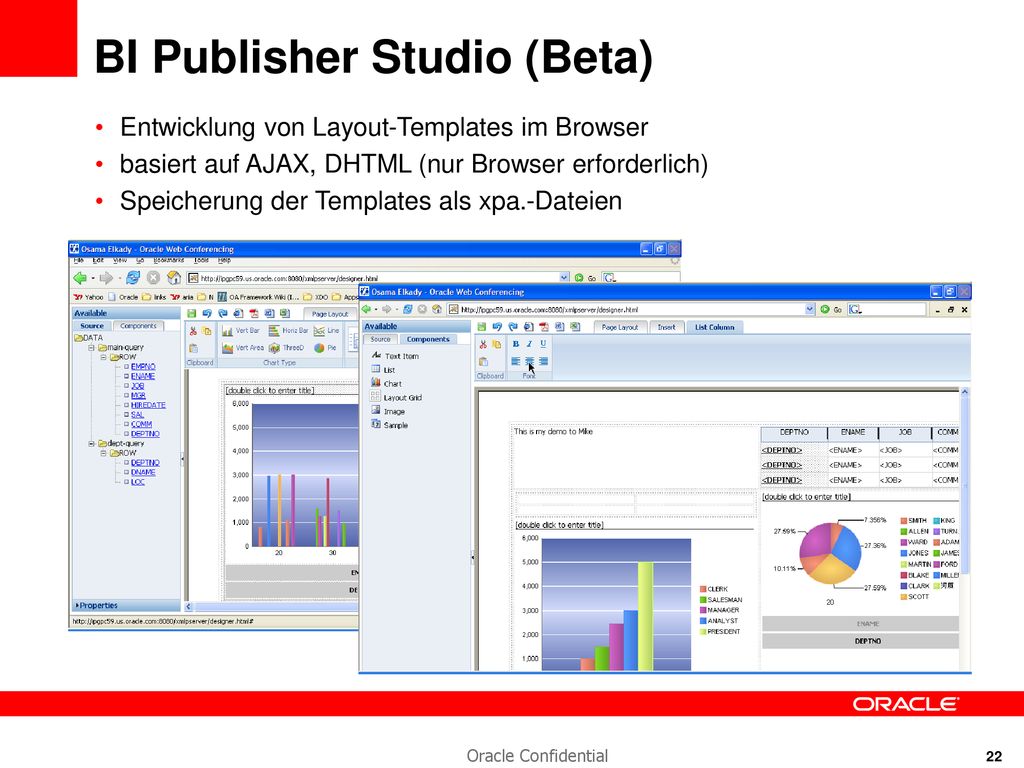Click the CLERK legend color swatch
The width and height of the screenshot is (1024, 768).
pyautogui.click(x=703, y=589)
